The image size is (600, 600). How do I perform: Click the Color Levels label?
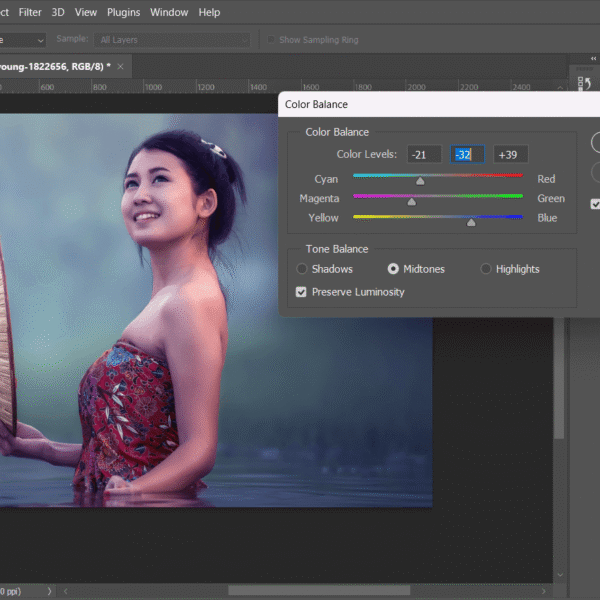(x=367, y=154)
